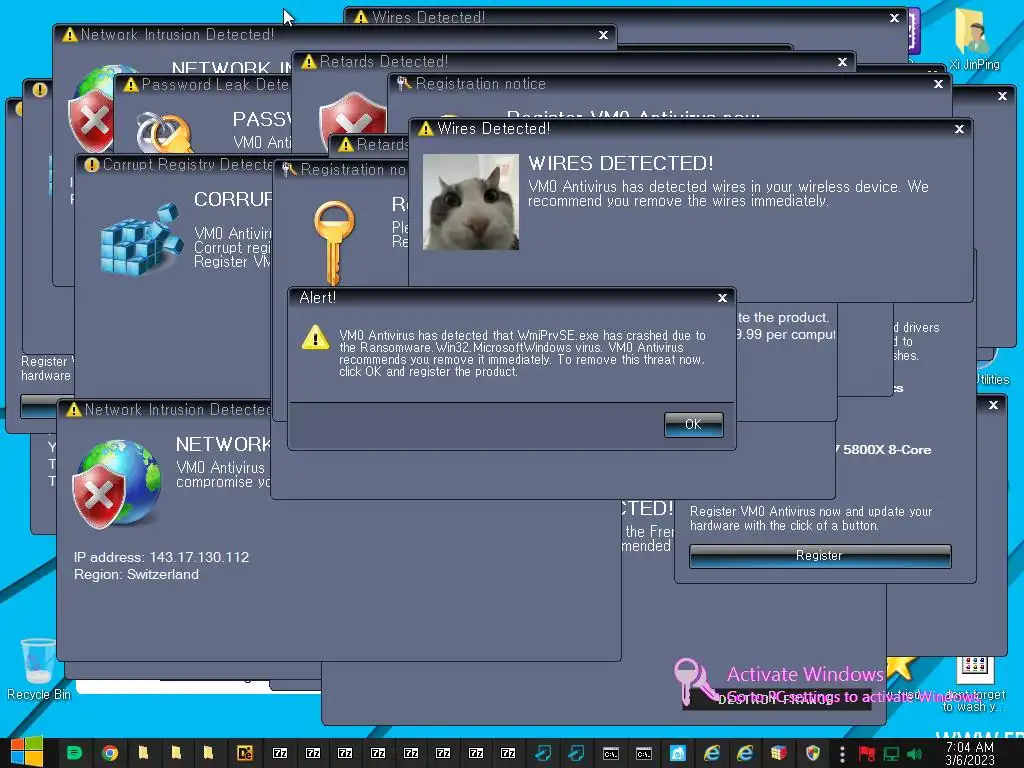Image resolution: width=1024 pixels, height=768 pixels.
Task: Close the top Network Intrusion Detected! window
Action: point(603,35)
